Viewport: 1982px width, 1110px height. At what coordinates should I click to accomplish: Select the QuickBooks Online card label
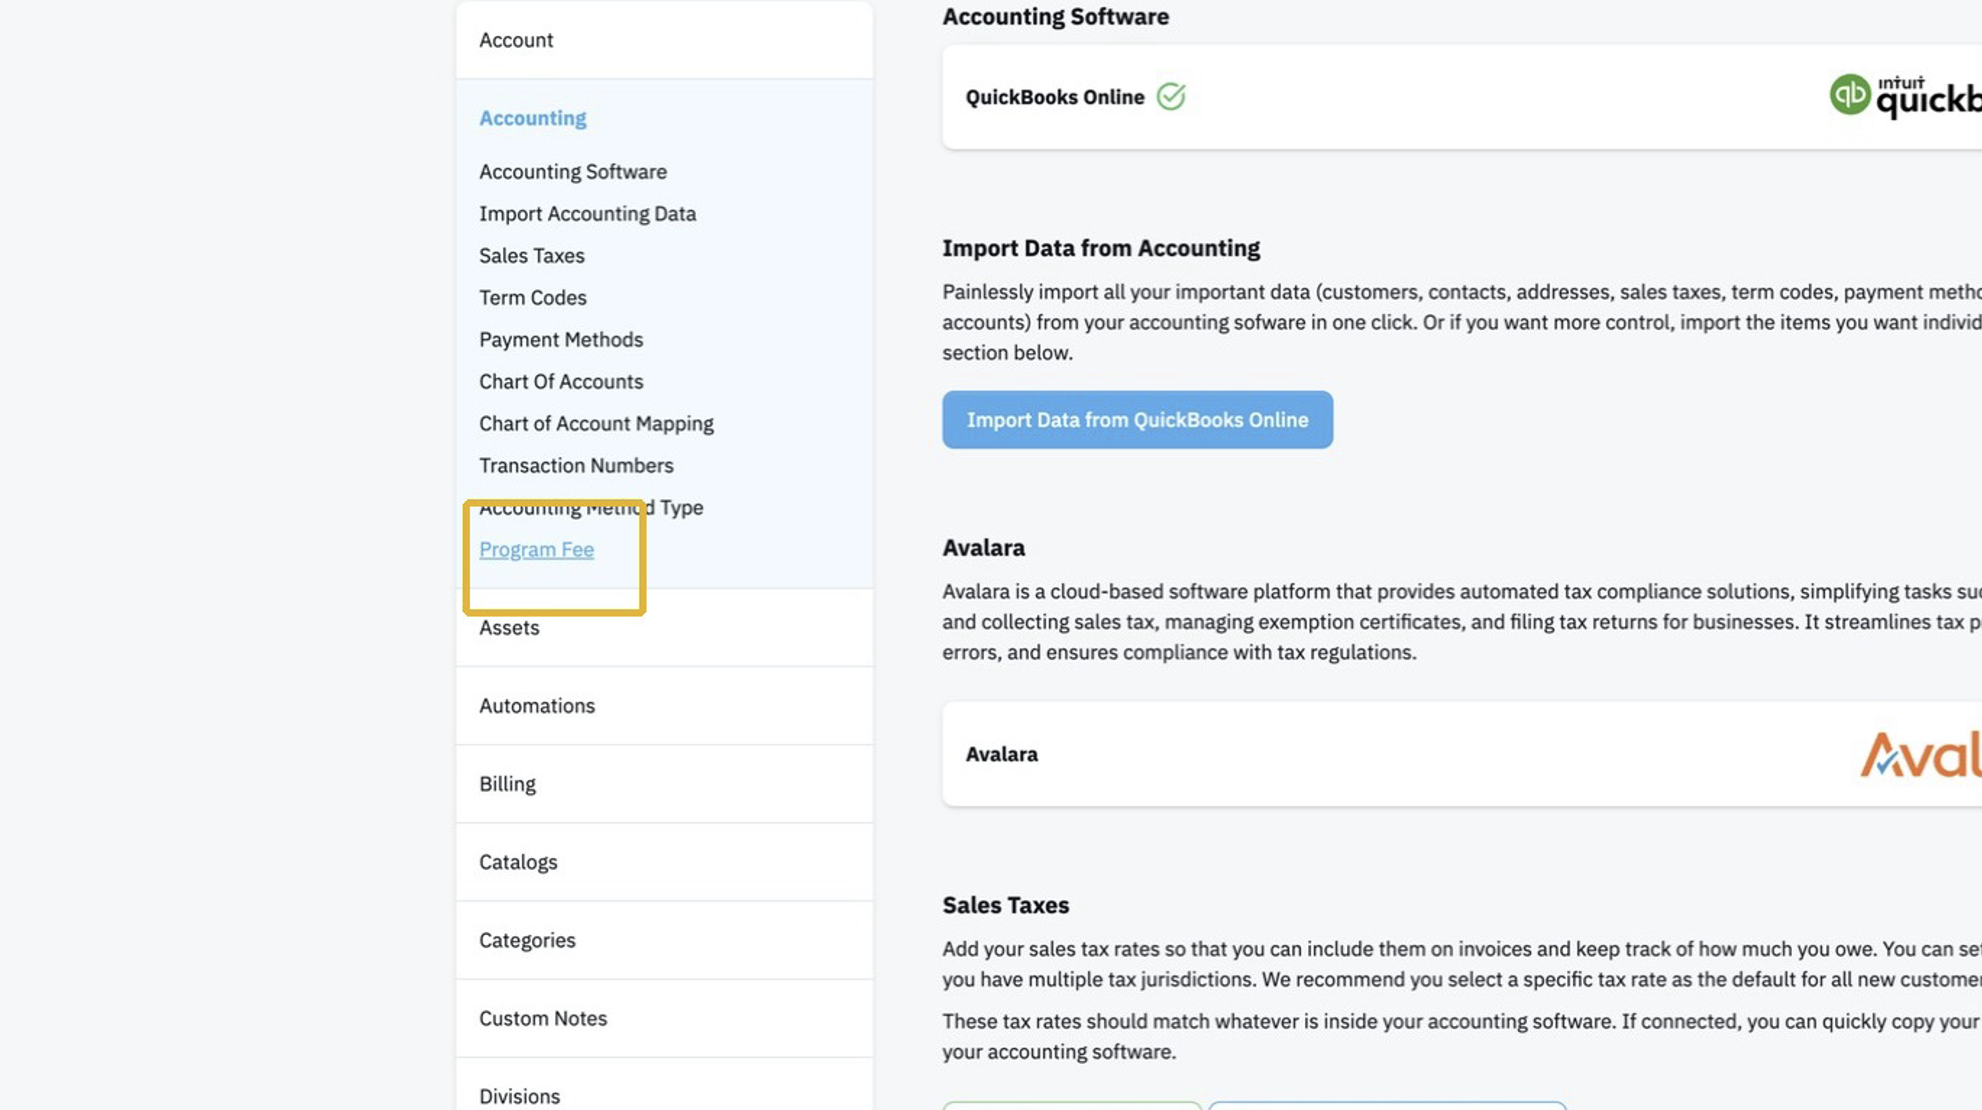[1054, 97]
